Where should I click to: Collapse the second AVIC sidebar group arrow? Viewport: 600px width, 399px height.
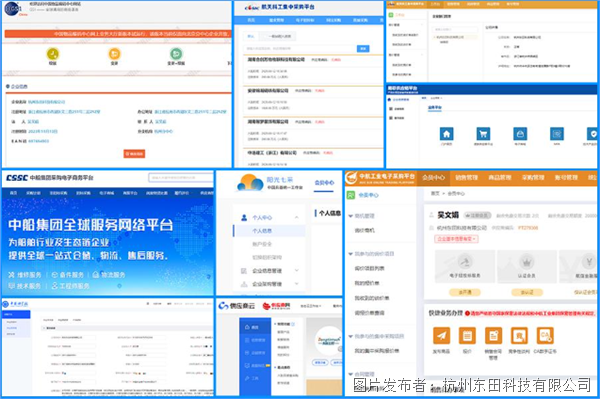351,254
